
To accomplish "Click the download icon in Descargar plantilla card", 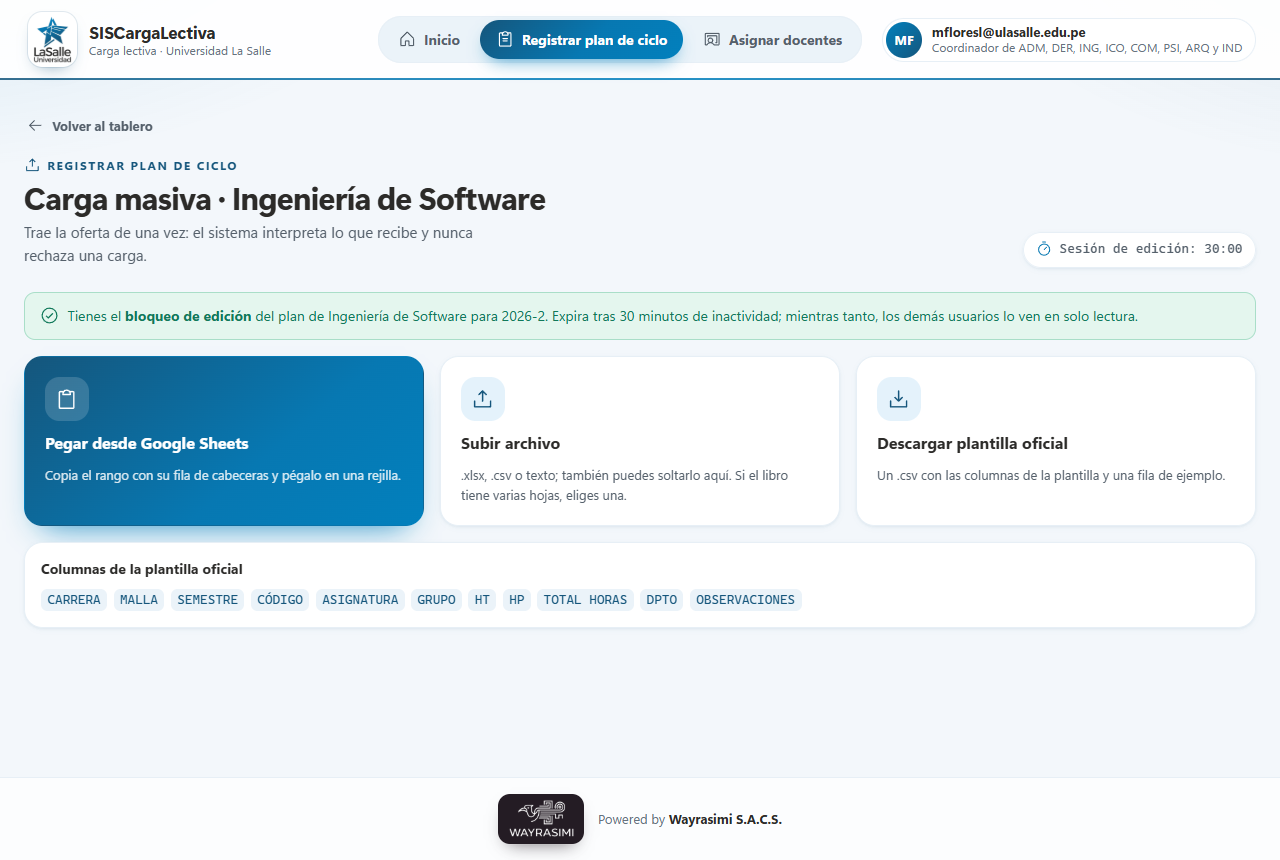I will coord(899,399).
